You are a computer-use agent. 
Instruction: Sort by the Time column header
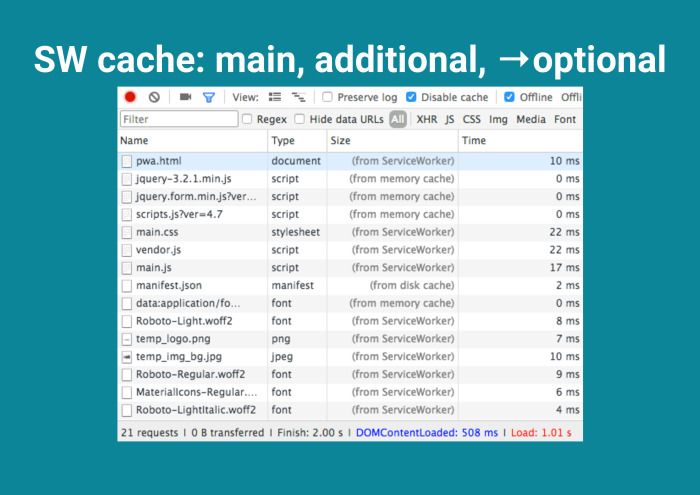[521, 141]
